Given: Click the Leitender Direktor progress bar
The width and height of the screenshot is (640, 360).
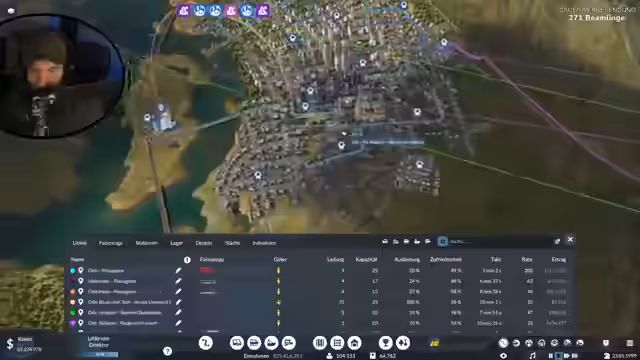Looking at the screenshot, I should (x=99, y=355).
